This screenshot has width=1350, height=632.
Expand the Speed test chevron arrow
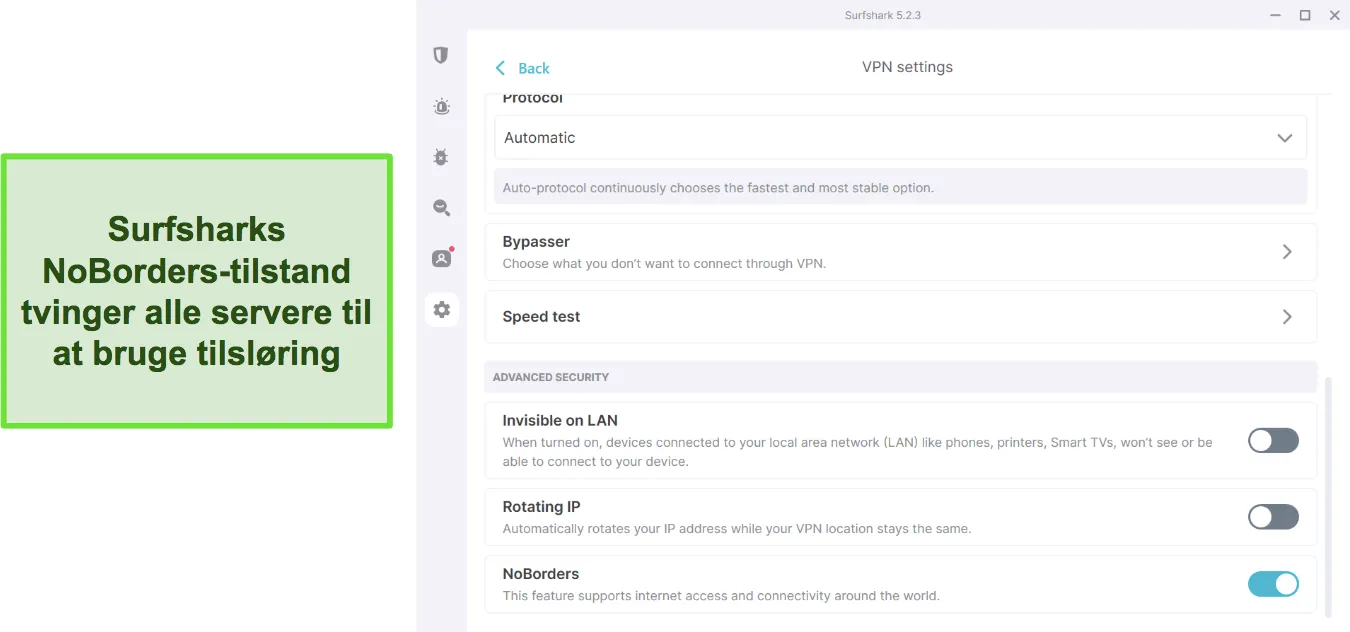tap(1287, 317)
